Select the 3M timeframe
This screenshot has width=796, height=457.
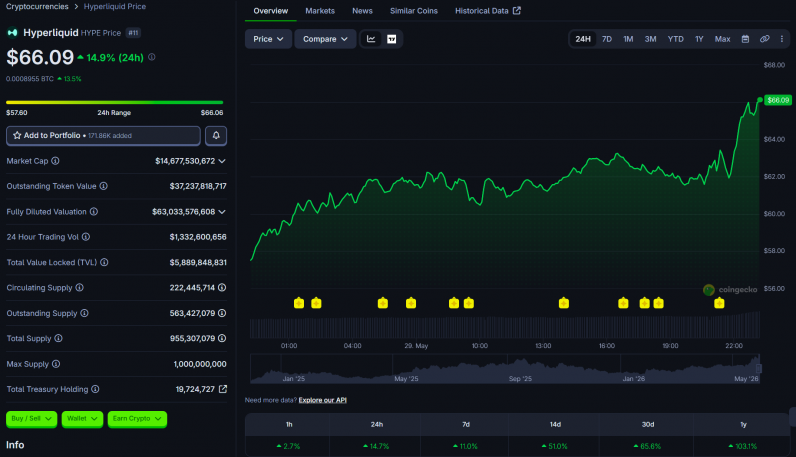click(650, 39)
